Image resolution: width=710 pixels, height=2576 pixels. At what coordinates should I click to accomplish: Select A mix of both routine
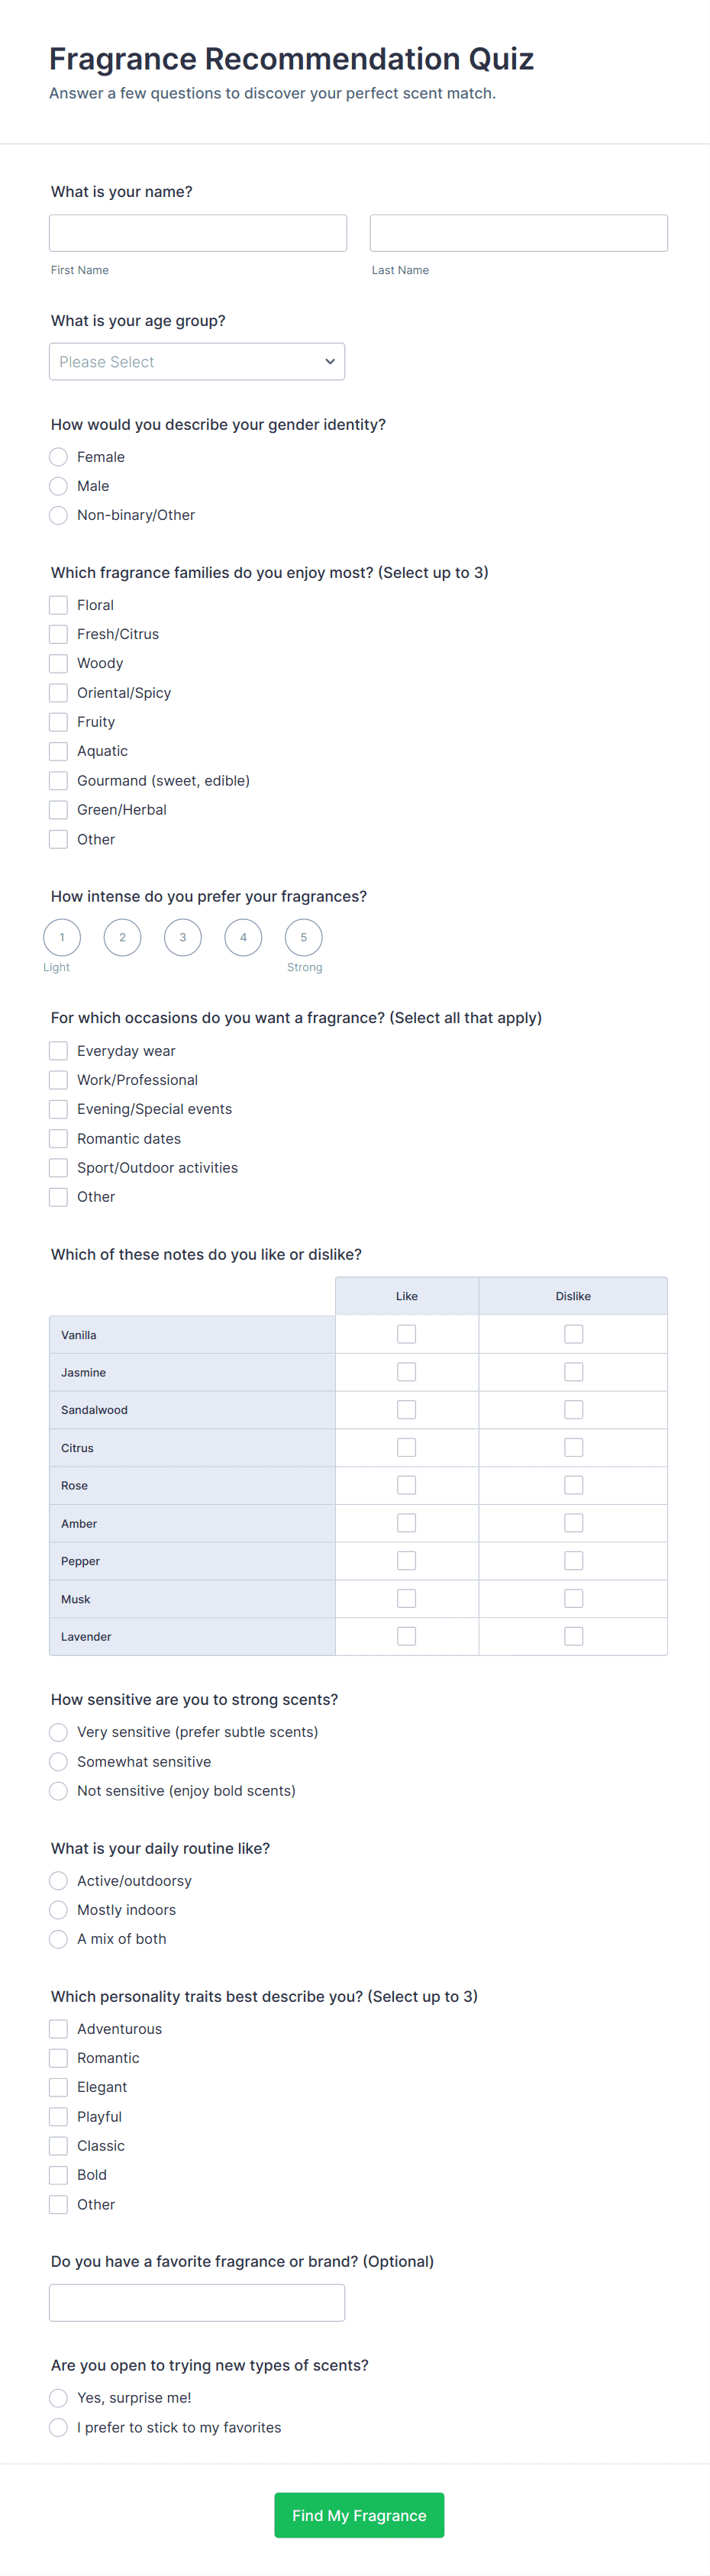click(x=59, y=1939)
